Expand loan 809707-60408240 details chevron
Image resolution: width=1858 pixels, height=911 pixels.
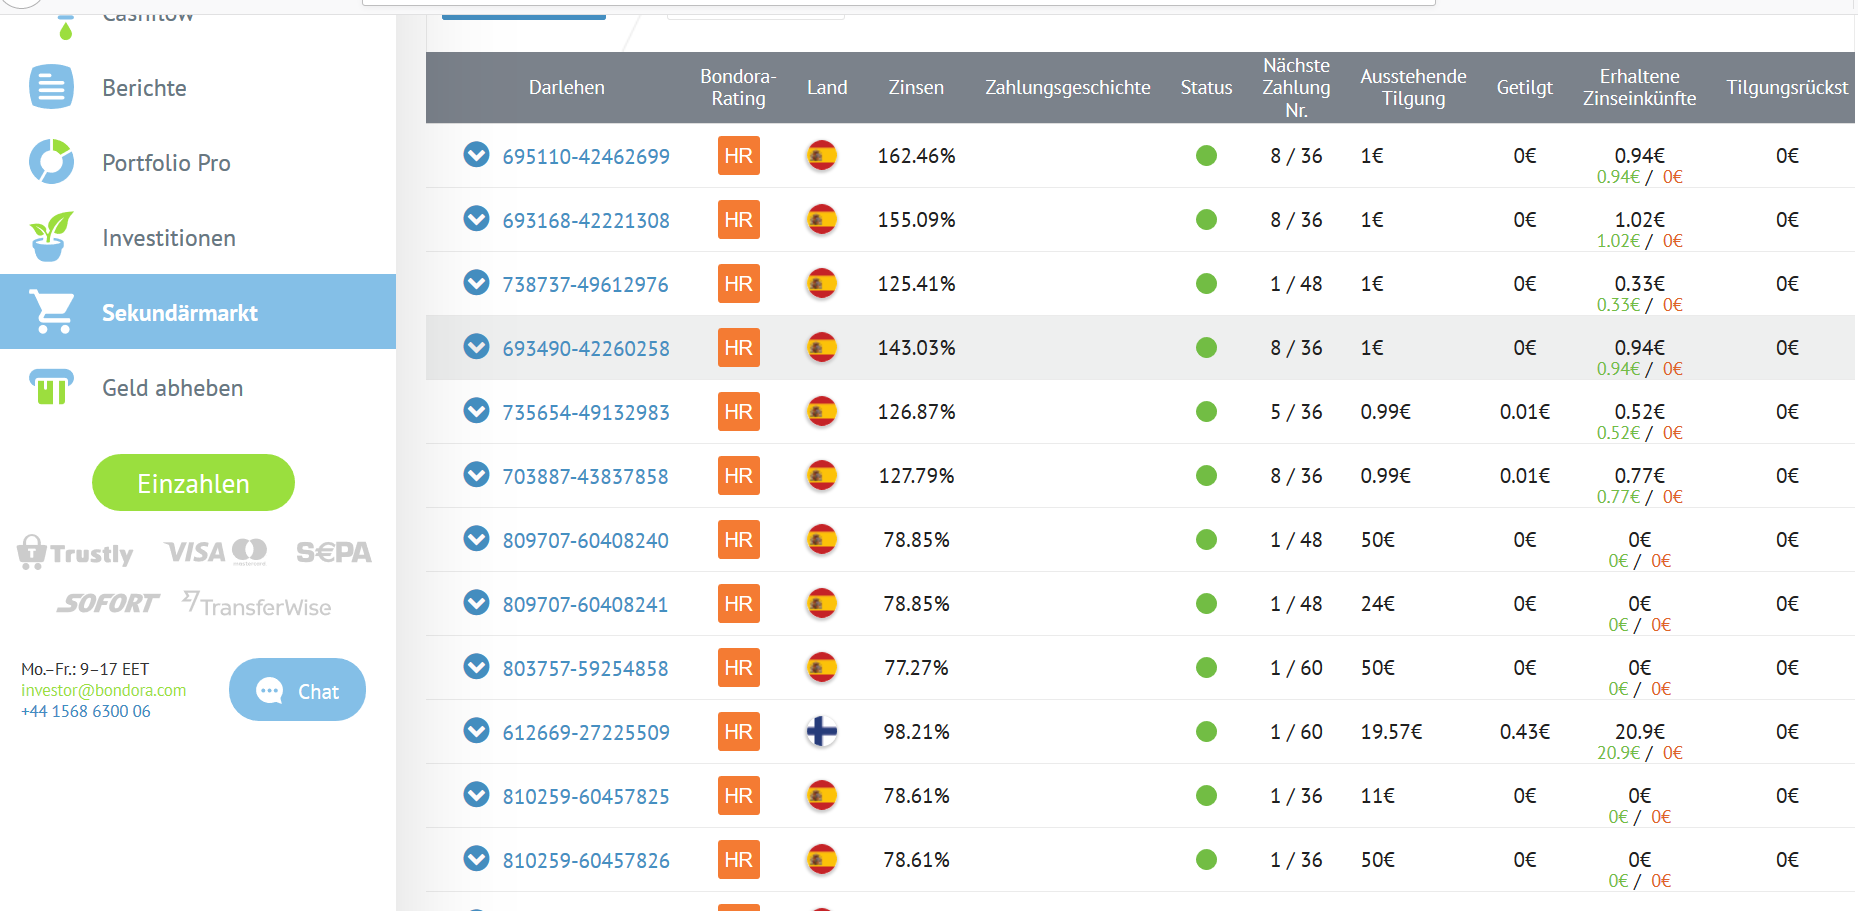click(x=476, y=539)
